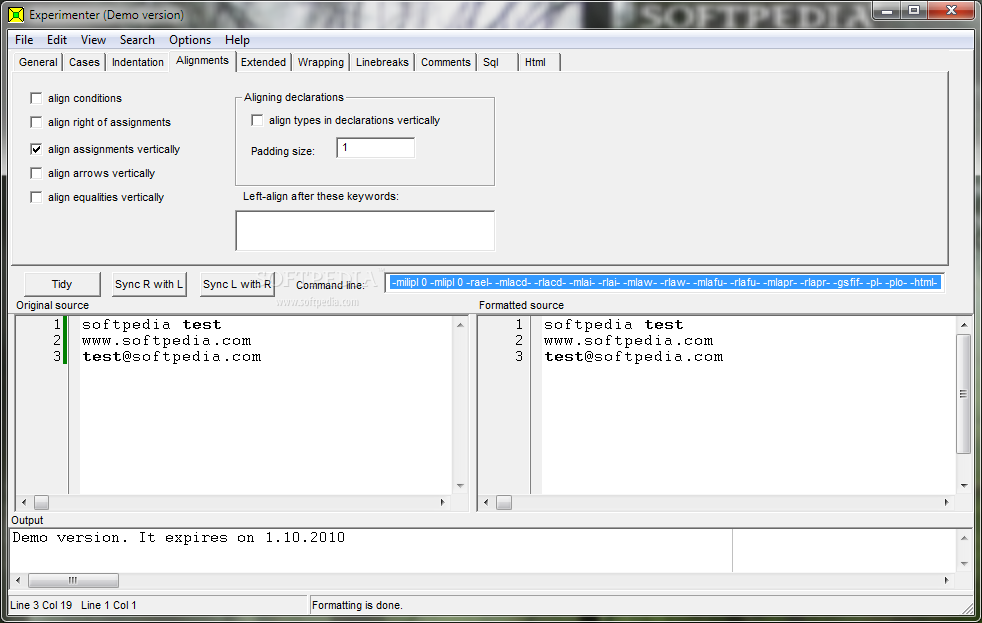This screenshot has height=623, width=982.
Task: Click the Line 3 Col 19 status entry
Action: pos(41,605)
